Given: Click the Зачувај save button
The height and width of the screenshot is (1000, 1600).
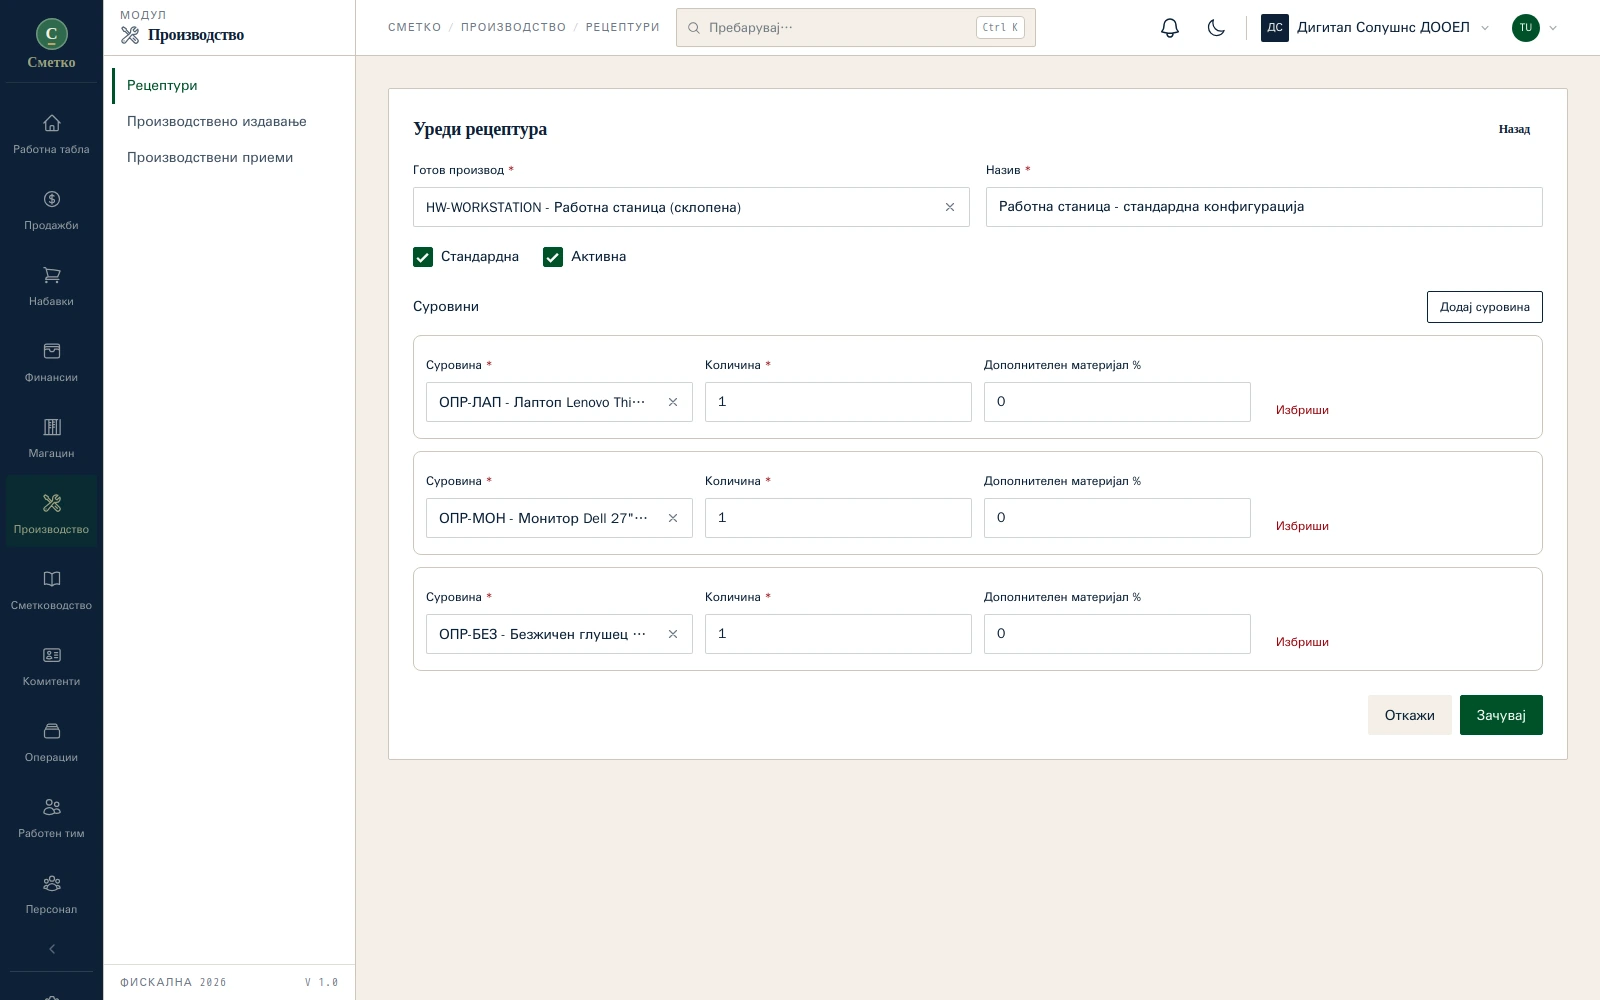Looking at the screenshot, I should point(1501,715).
